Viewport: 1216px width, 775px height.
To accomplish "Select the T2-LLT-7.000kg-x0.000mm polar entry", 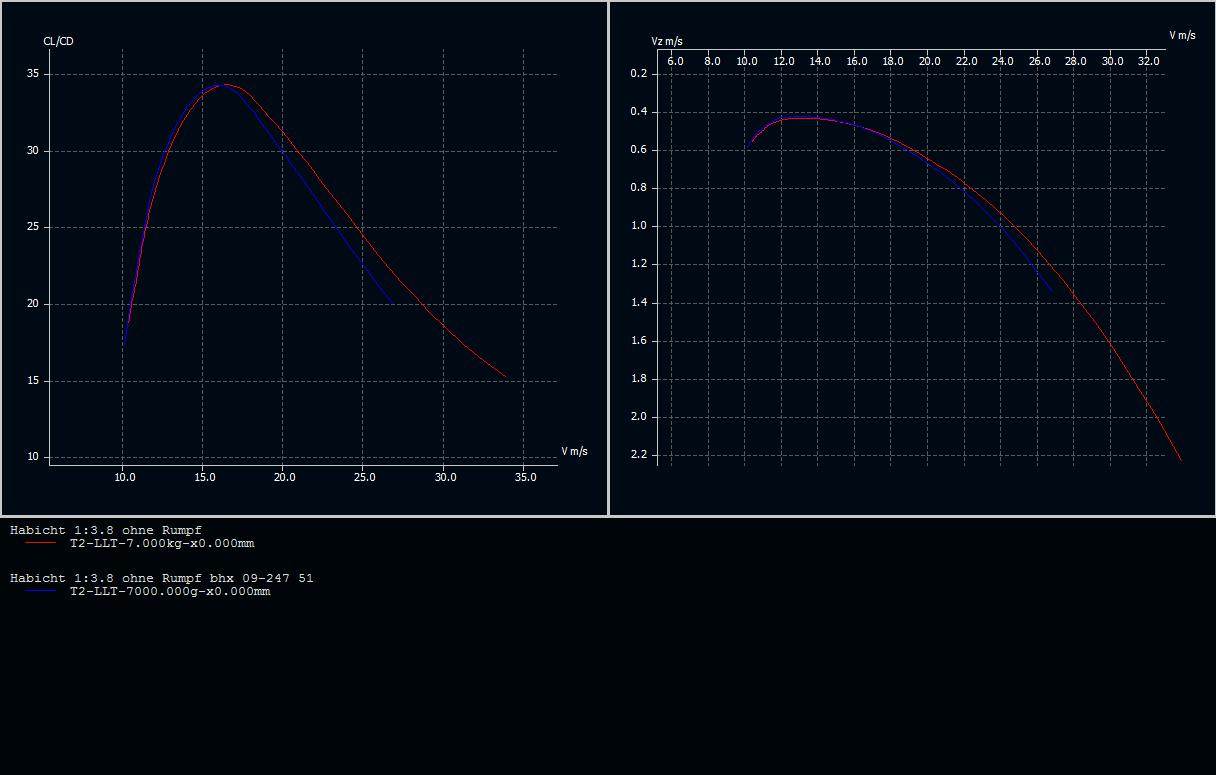I will click(161, 544).
